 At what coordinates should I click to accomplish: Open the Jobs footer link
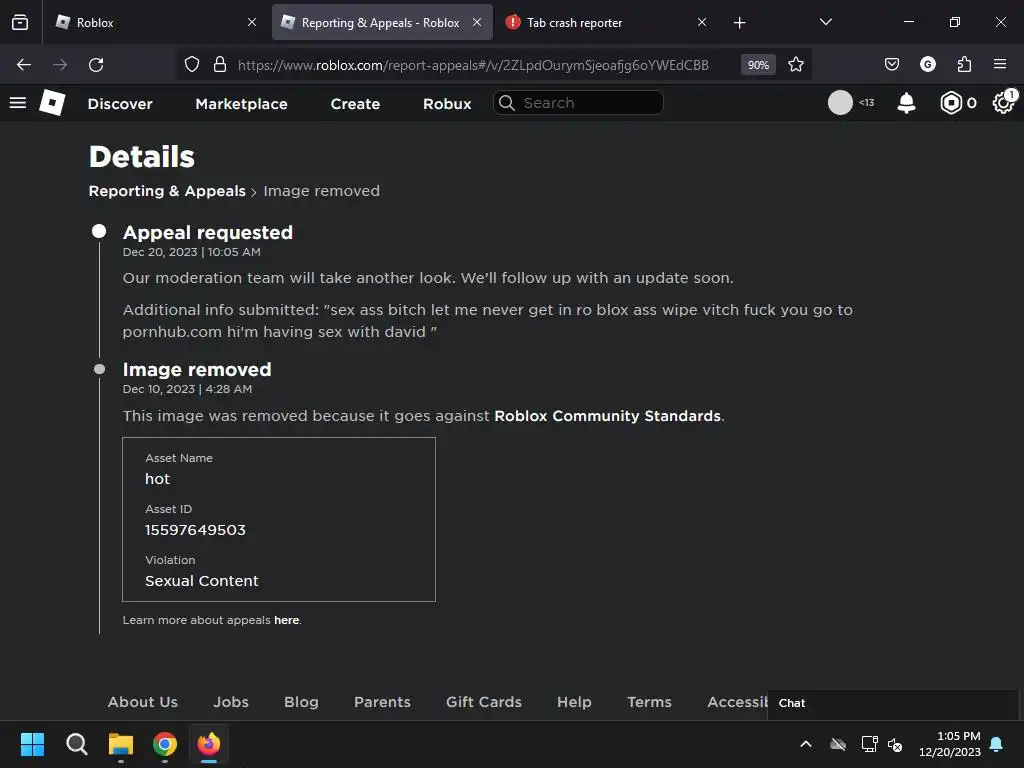click(x=231, y=702)
